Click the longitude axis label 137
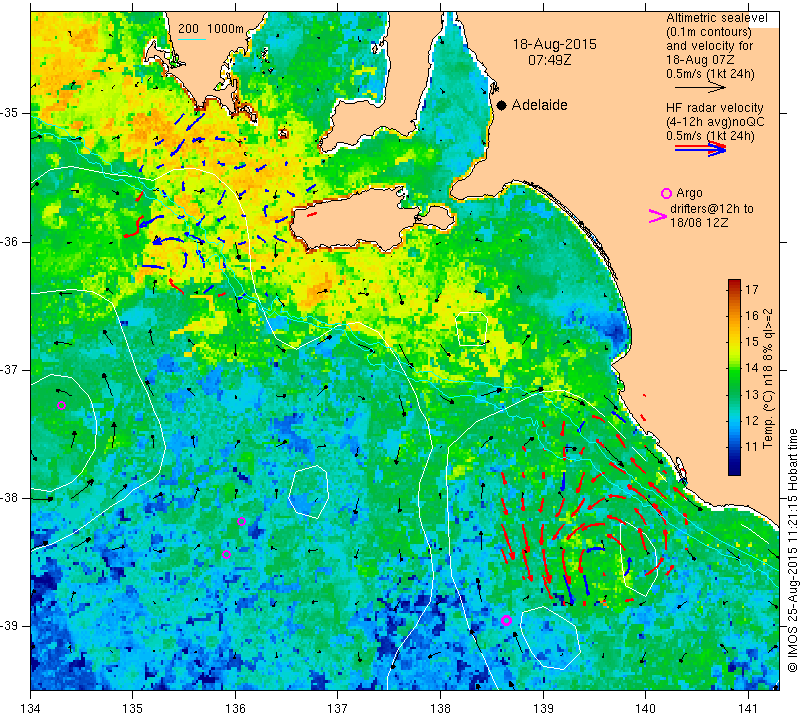This screenshot has height=720, width=800. [x=338, y=708]
